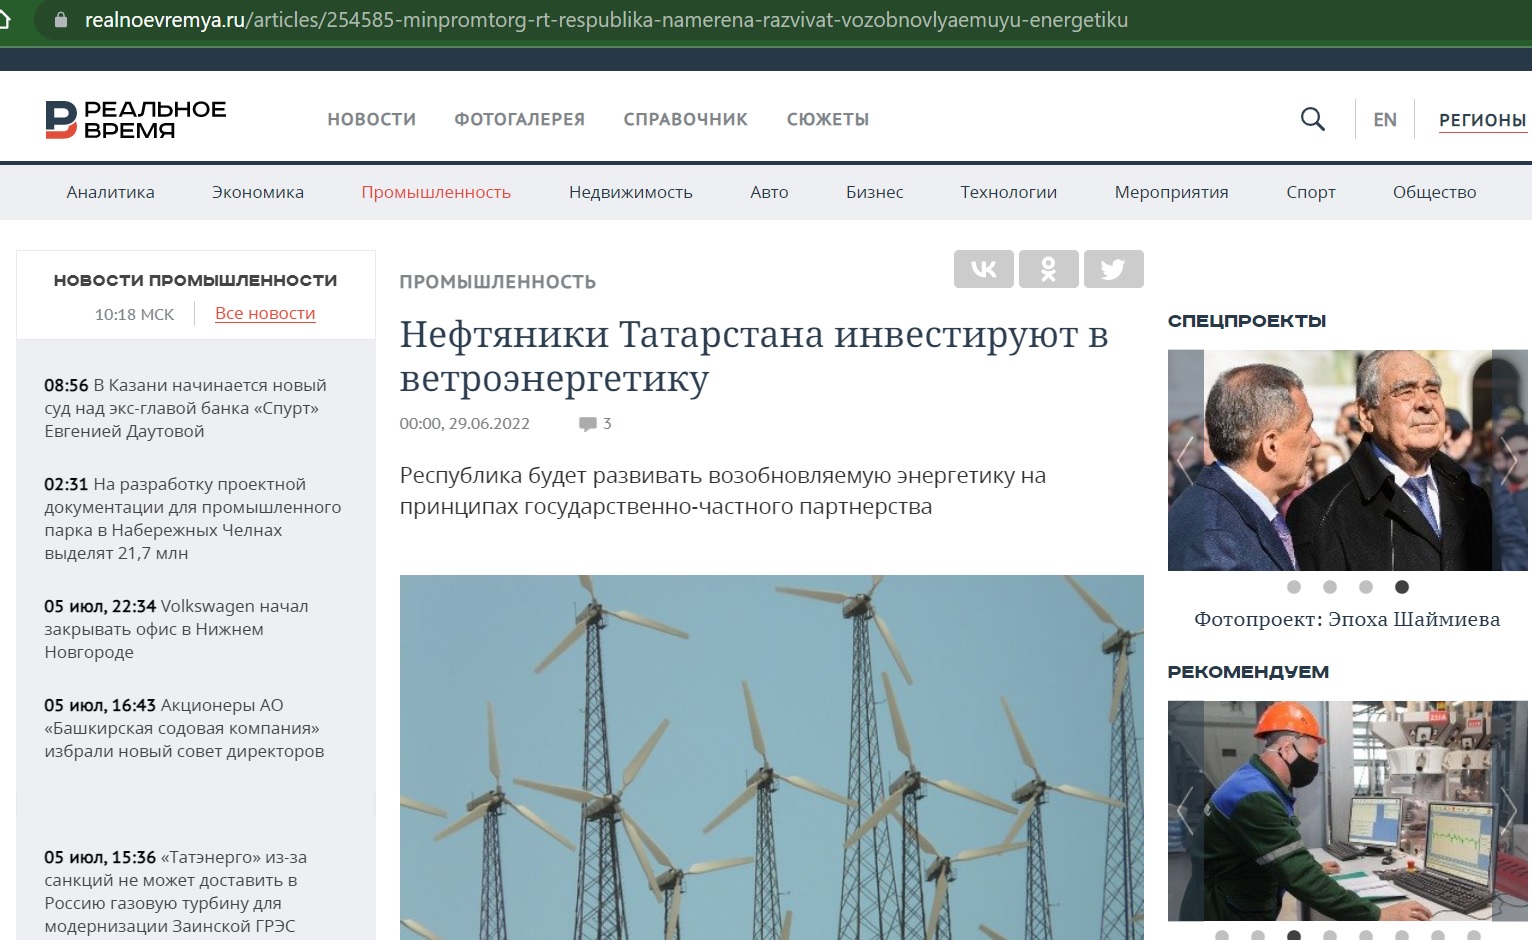Image resolution: width=1532 pixels, height=940 pixels.
Task: Show previous Спецпроекты slide arrow
Action: [1186, 460]
